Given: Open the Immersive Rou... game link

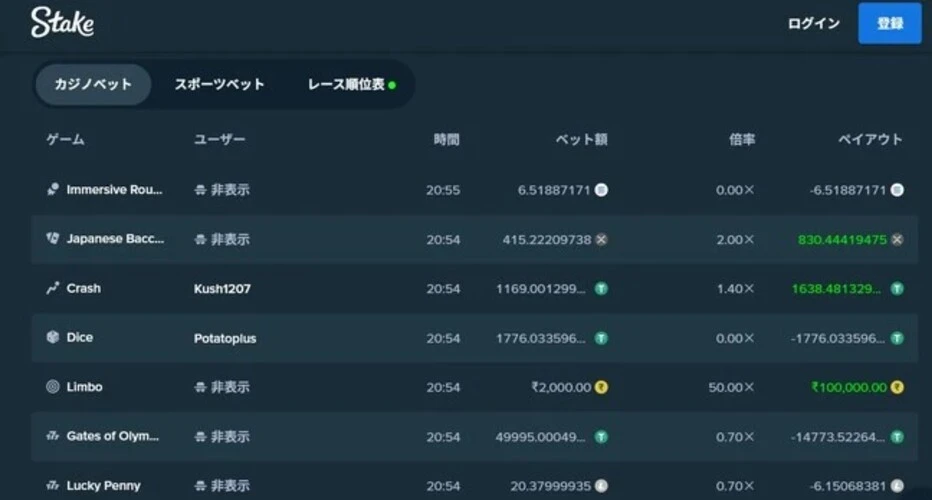Looking at the screenshot, I should click(x=114, y=190).
